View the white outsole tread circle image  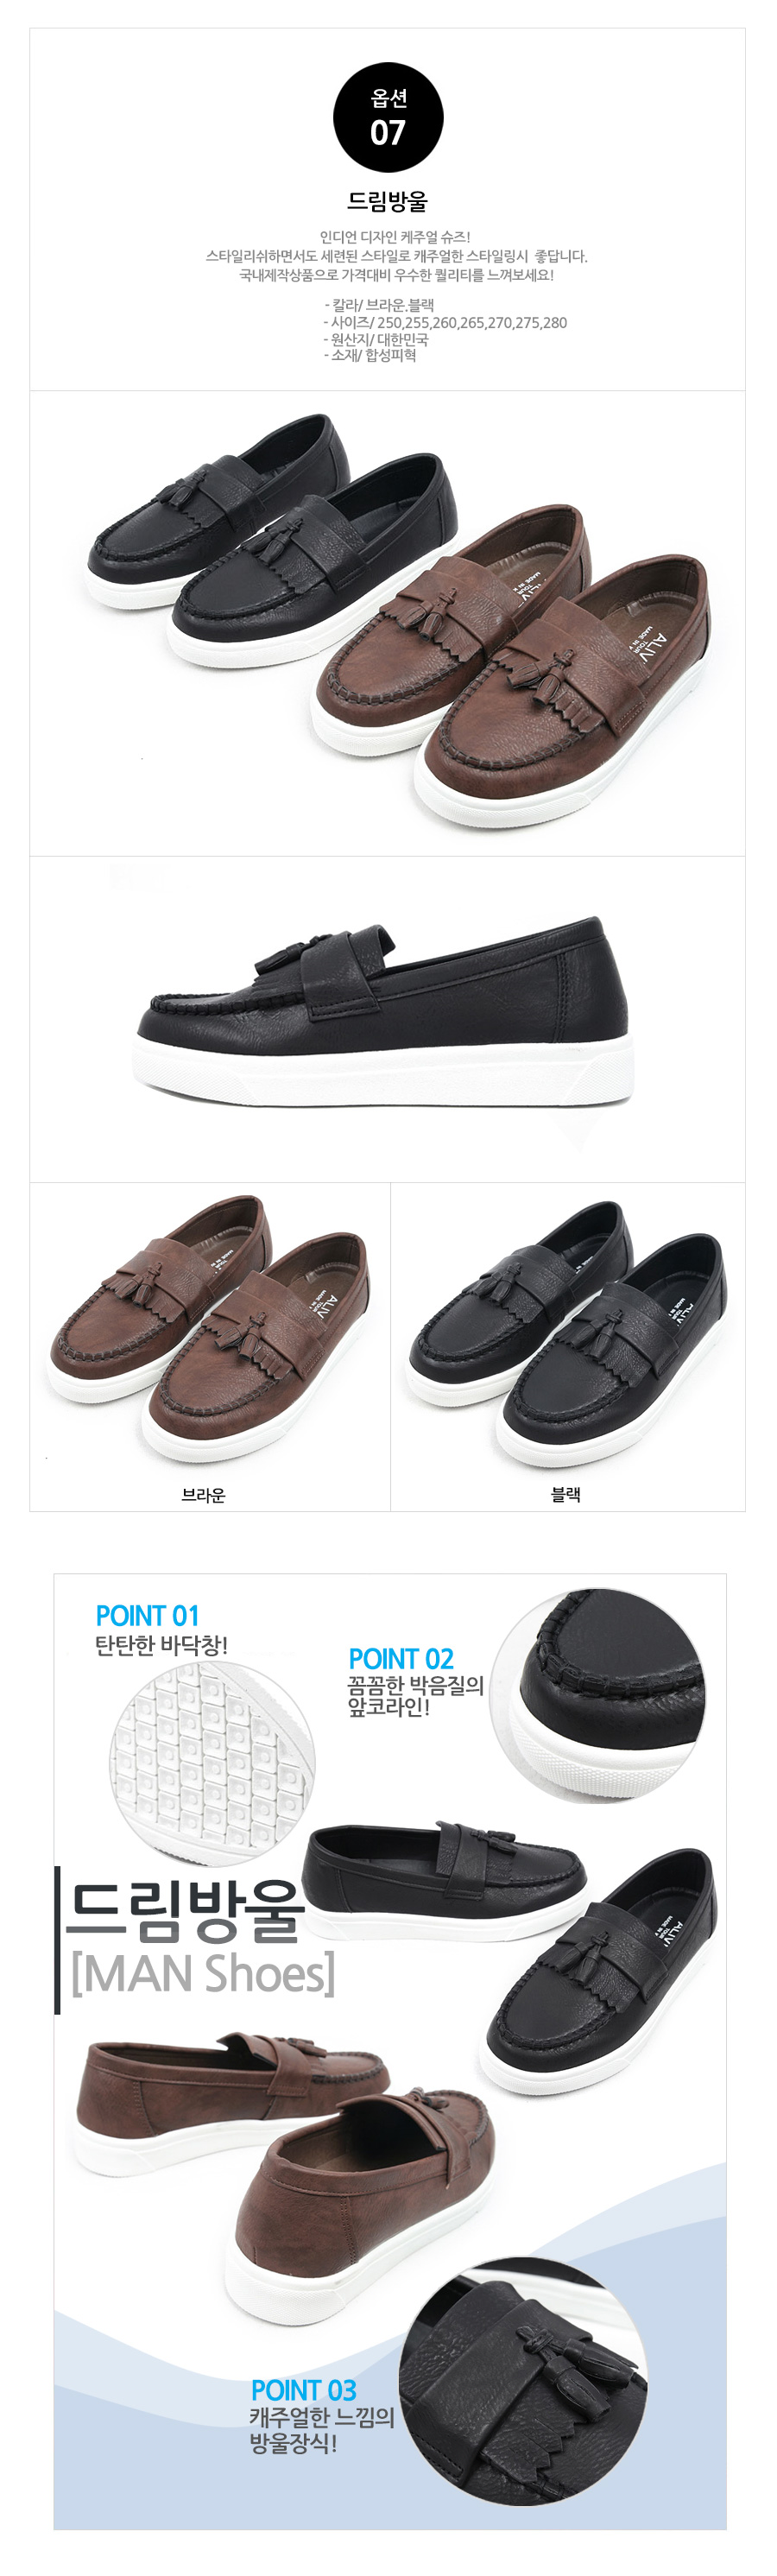pyautogui.click(x=212, y=1764)
